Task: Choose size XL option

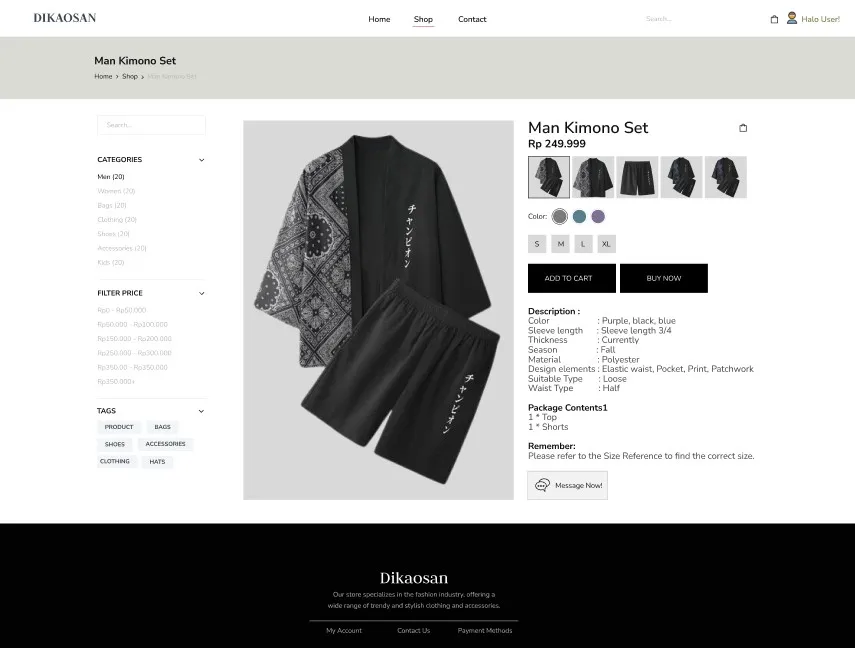Action: (607, 244)
